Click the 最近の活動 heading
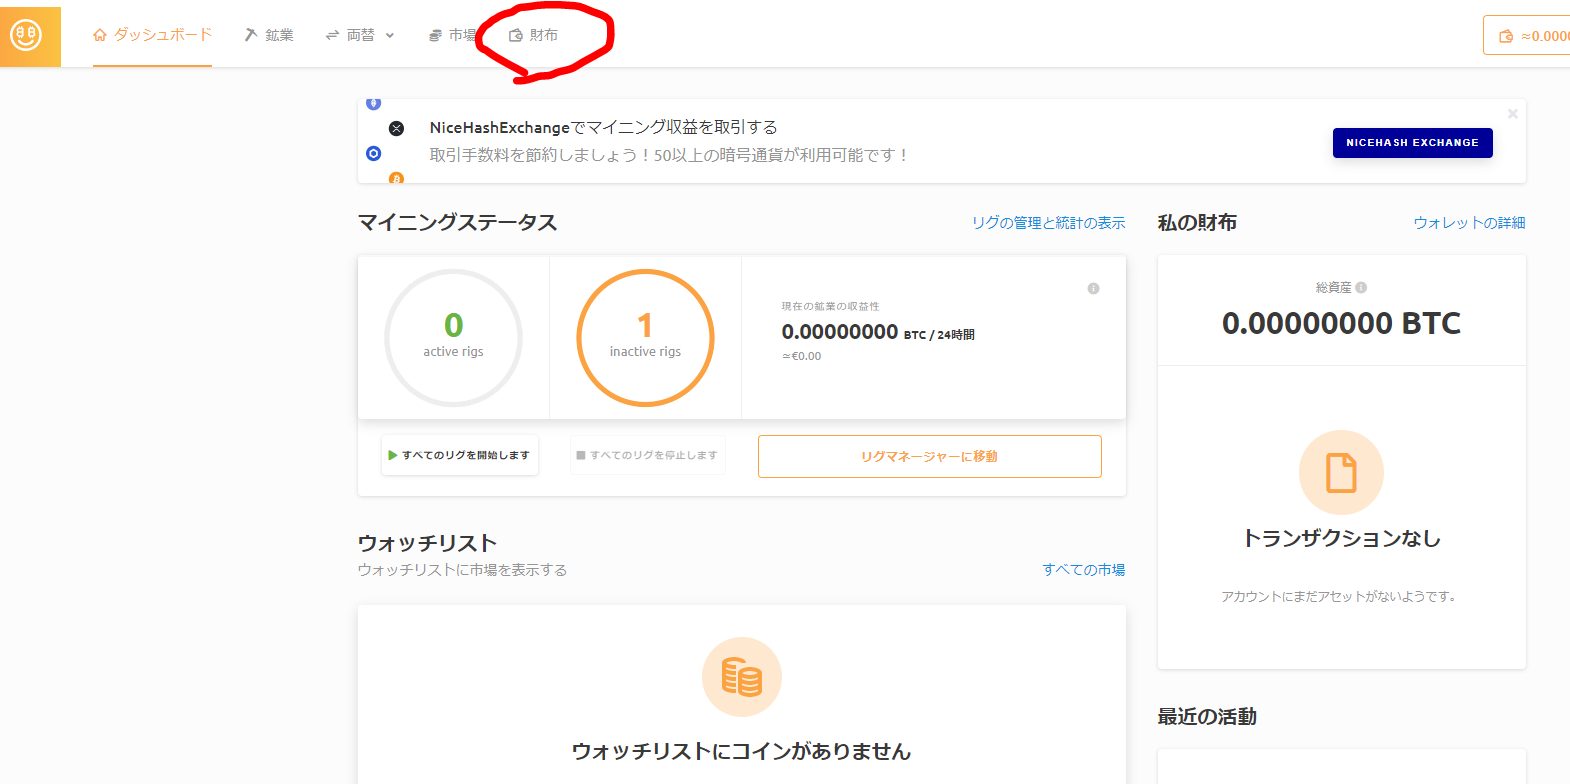Screen dimensions: 1570x784 pyautogui.click(x=1207, y=716)
